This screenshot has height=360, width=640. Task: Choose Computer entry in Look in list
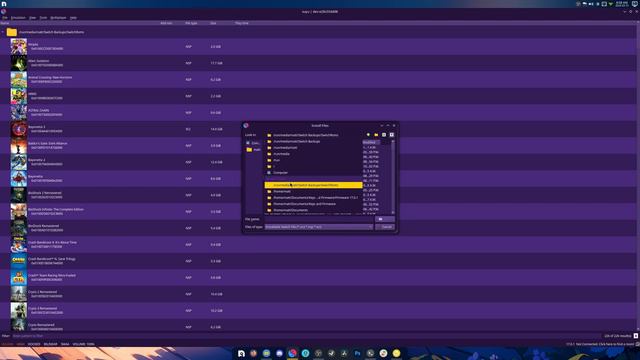point(313,173)
